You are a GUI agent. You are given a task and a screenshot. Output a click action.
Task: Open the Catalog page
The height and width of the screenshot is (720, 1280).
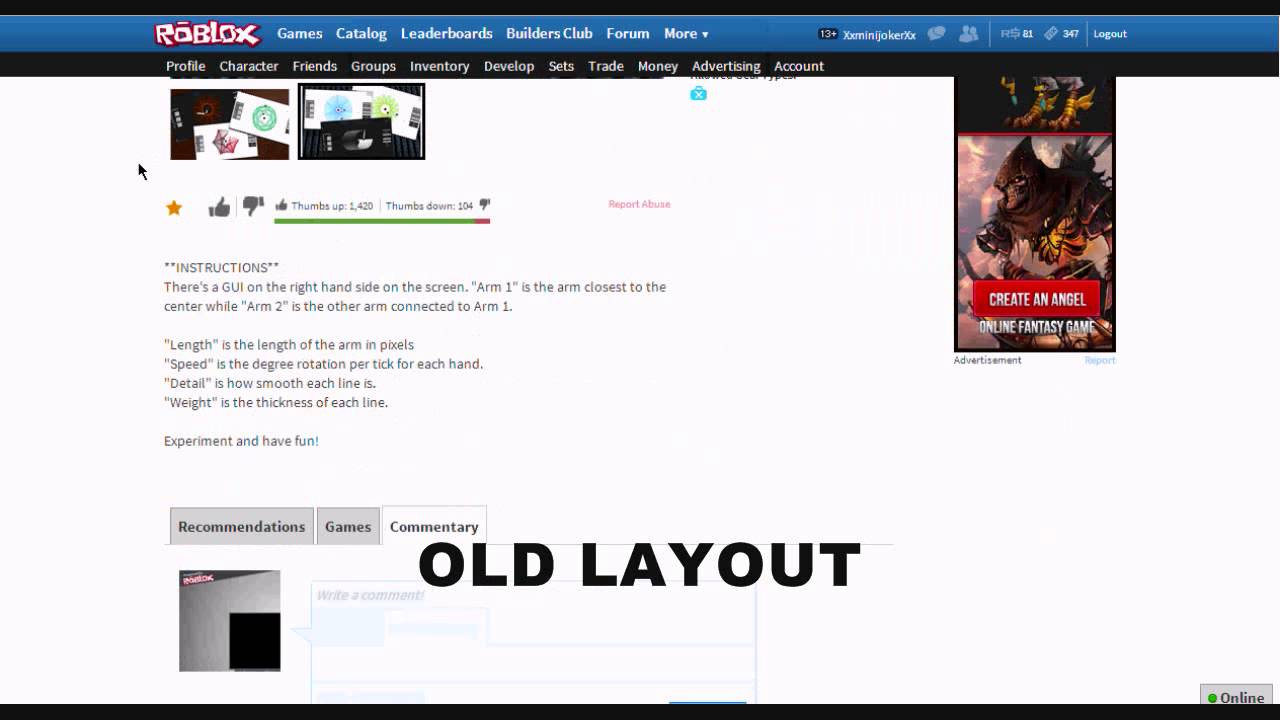(x=361, y=34)
